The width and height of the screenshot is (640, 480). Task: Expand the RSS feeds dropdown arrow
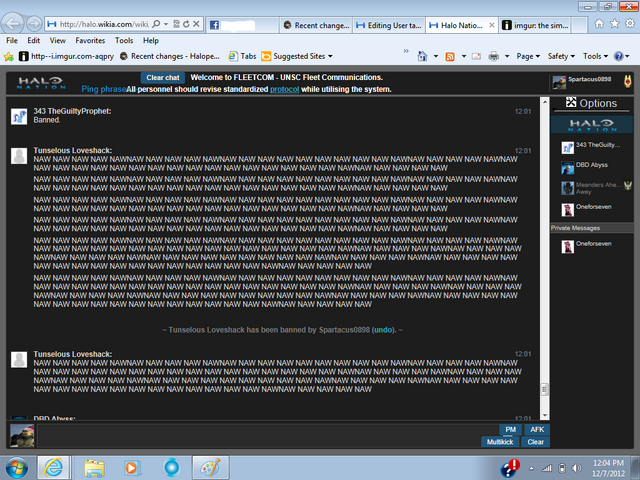click(x=464, y=56)
